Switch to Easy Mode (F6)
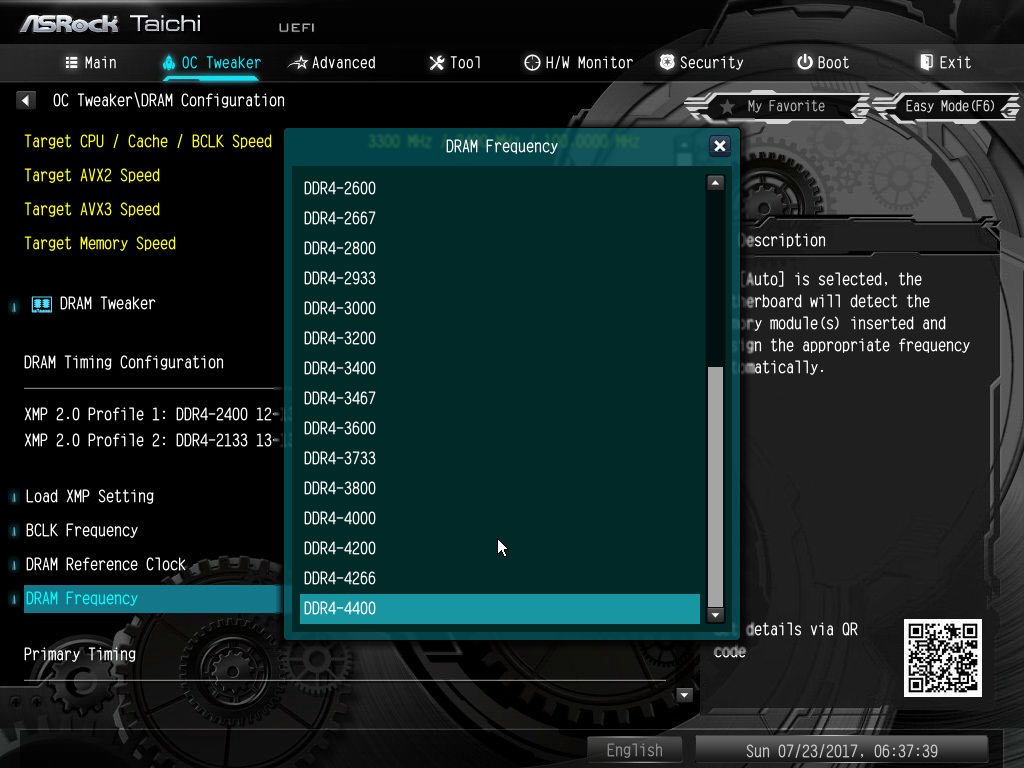1024x768 pixels. pos(947,106)
